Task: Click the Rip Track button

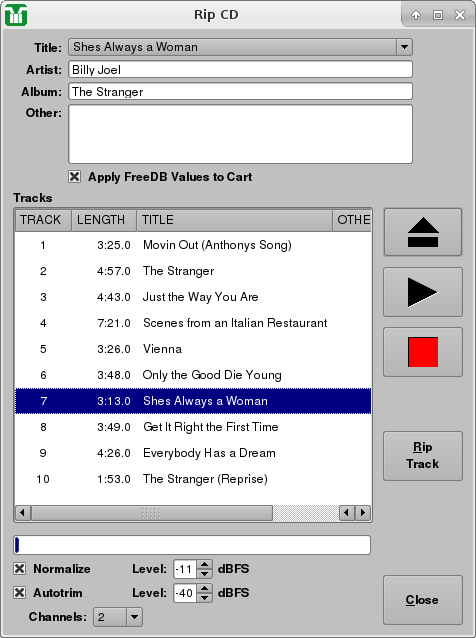Action: point(423,456)
